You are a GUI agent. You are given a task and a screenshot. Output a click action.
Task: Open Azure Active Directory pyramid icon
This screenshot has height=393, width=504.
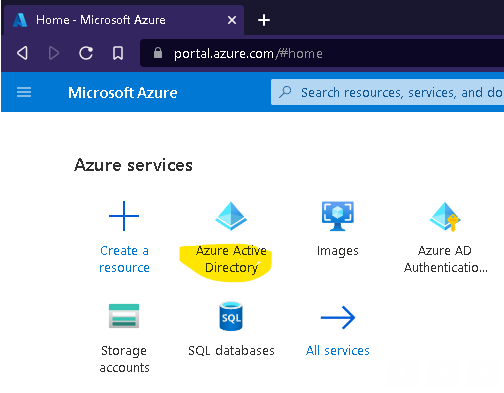(231, 216)
